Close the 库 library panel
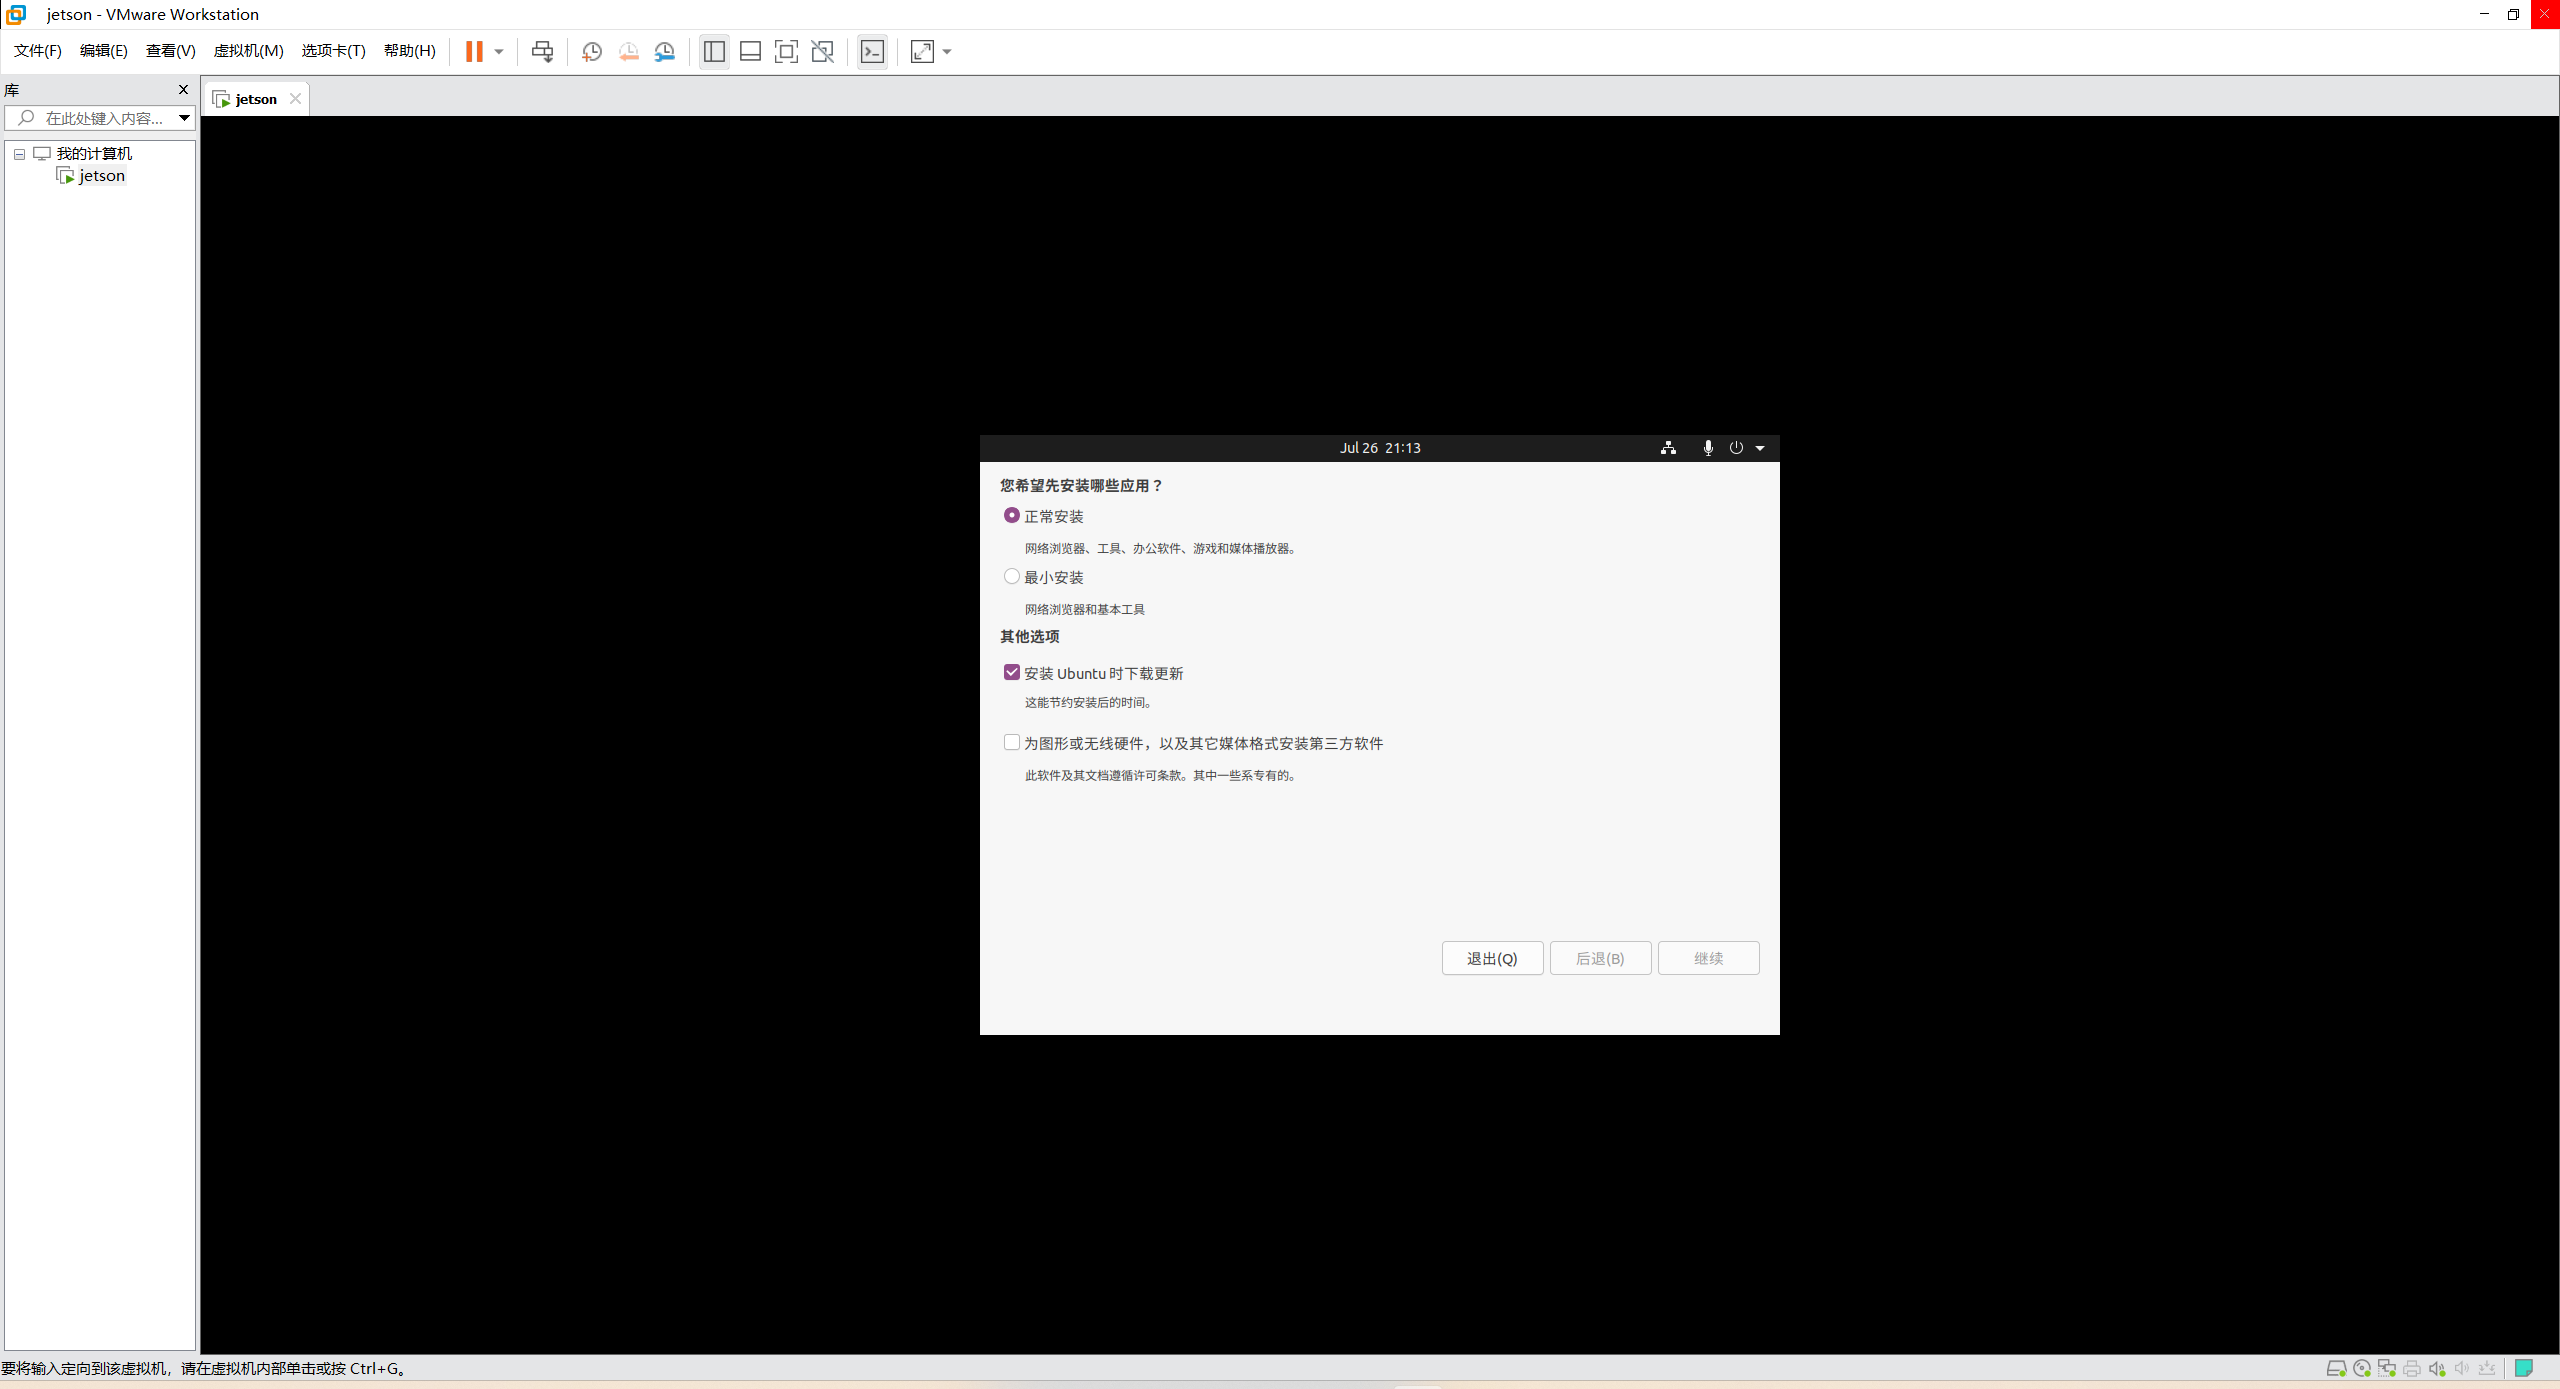2560x1389 pixels. (x=183, y=89)
